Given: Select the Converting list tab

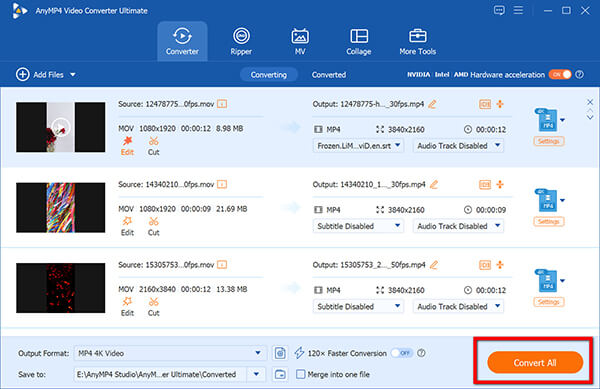Looking at the screenshot, I should tap(269, 75).
